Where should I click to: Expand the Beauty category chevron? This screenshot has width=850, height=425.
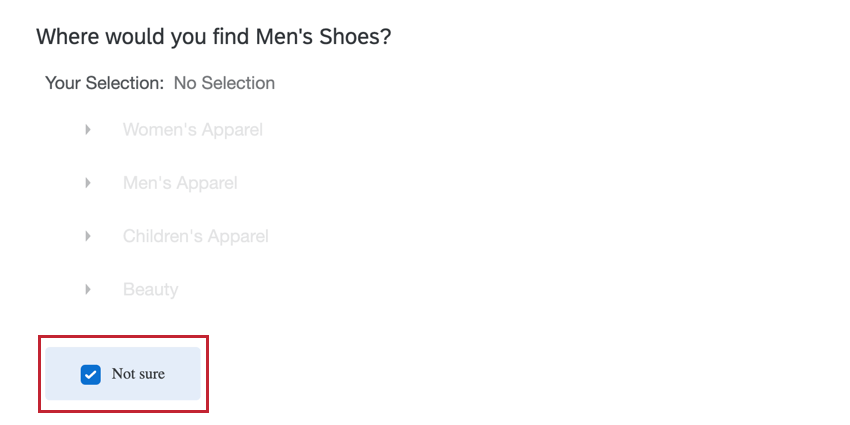[88, 289]
